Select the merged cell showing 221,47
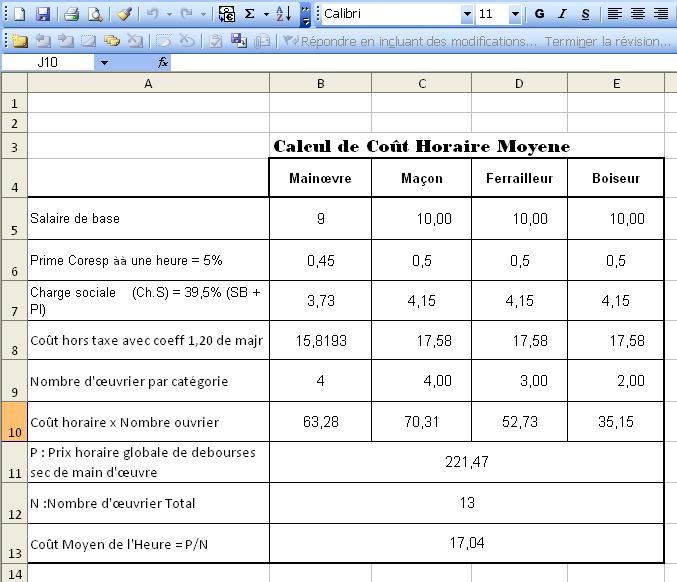This screenshot has height=582, width=677. pyautogui.click(x=467, y=462)
